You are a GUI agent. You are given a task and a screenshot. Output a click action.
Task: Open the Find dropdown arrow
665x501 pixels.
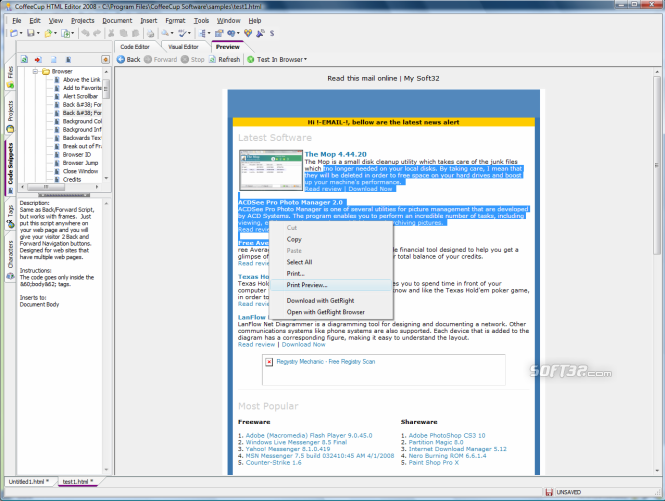(172, 33)
